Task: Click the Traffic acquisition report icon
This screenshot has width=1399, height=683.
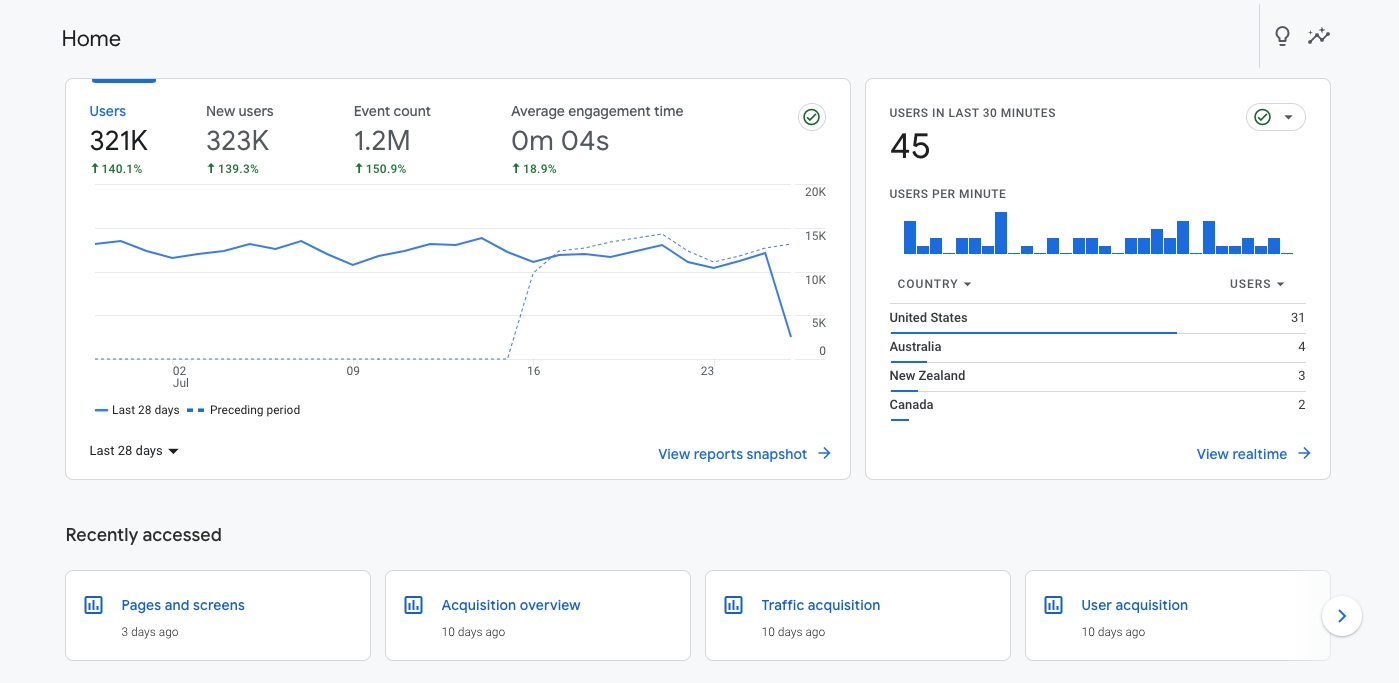Action: pyautogui.click(x=733, y=605)
